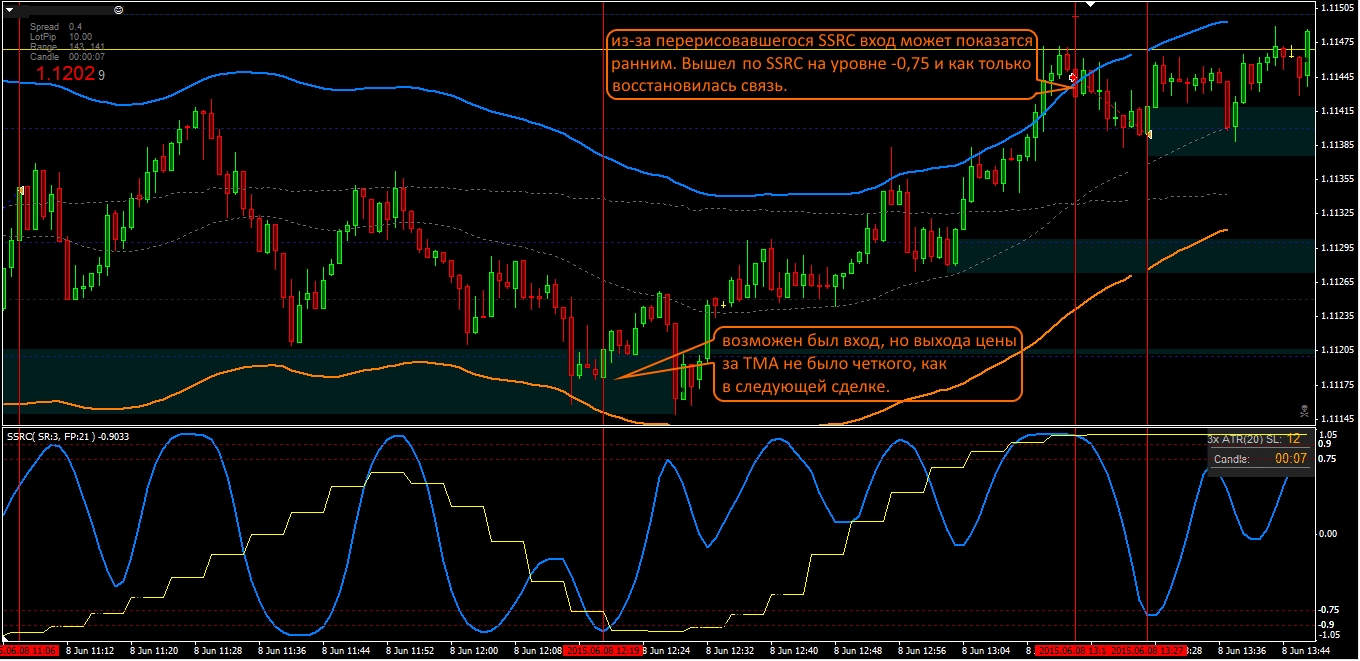Viewport: 1360px width, 661px height.
Task: Click the Spread 0.4 info label
Action: click(x=57, y=27)
